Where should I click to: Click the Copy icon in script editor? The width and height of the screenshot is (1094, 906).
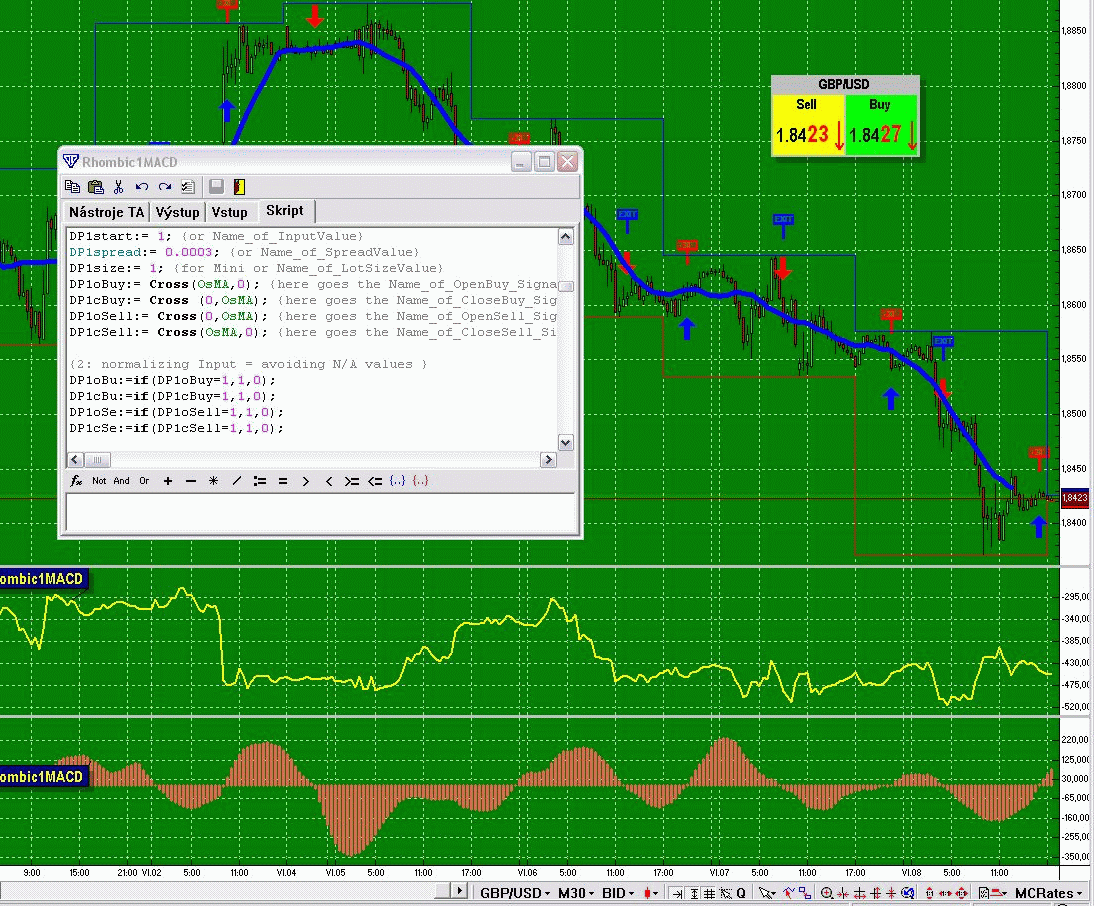pos(73,187)
